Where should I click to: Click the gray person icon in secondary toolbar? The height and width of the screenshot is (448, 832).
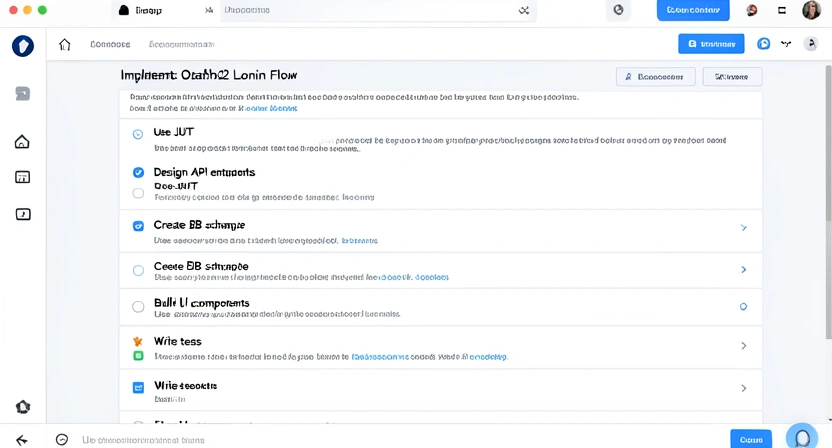[811, 44]
